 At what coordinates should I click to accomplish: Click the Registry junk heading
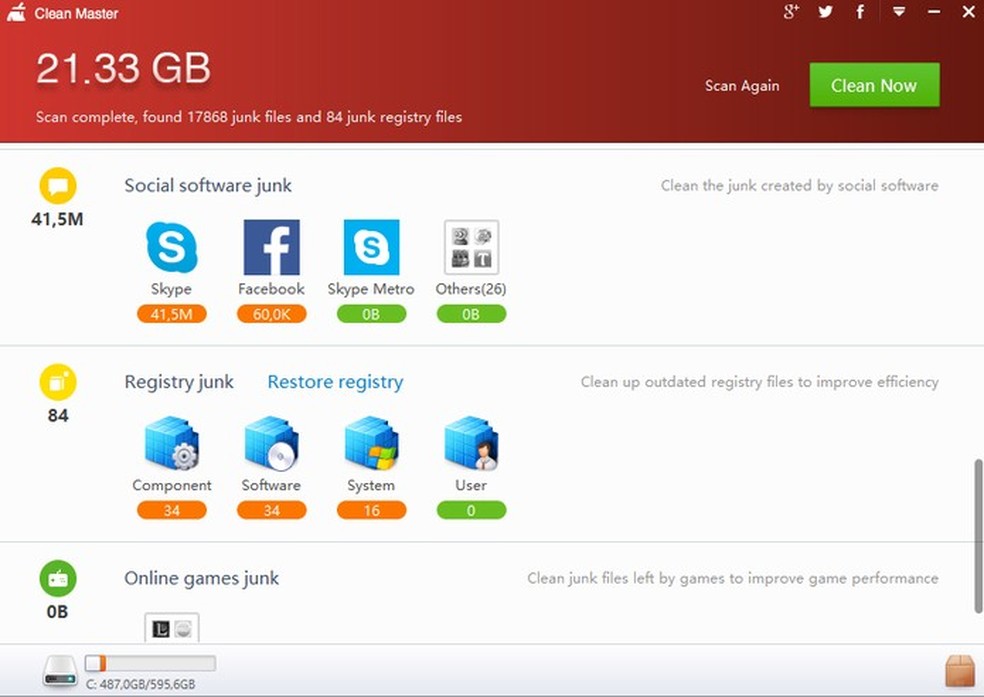(x=179, y=382)
